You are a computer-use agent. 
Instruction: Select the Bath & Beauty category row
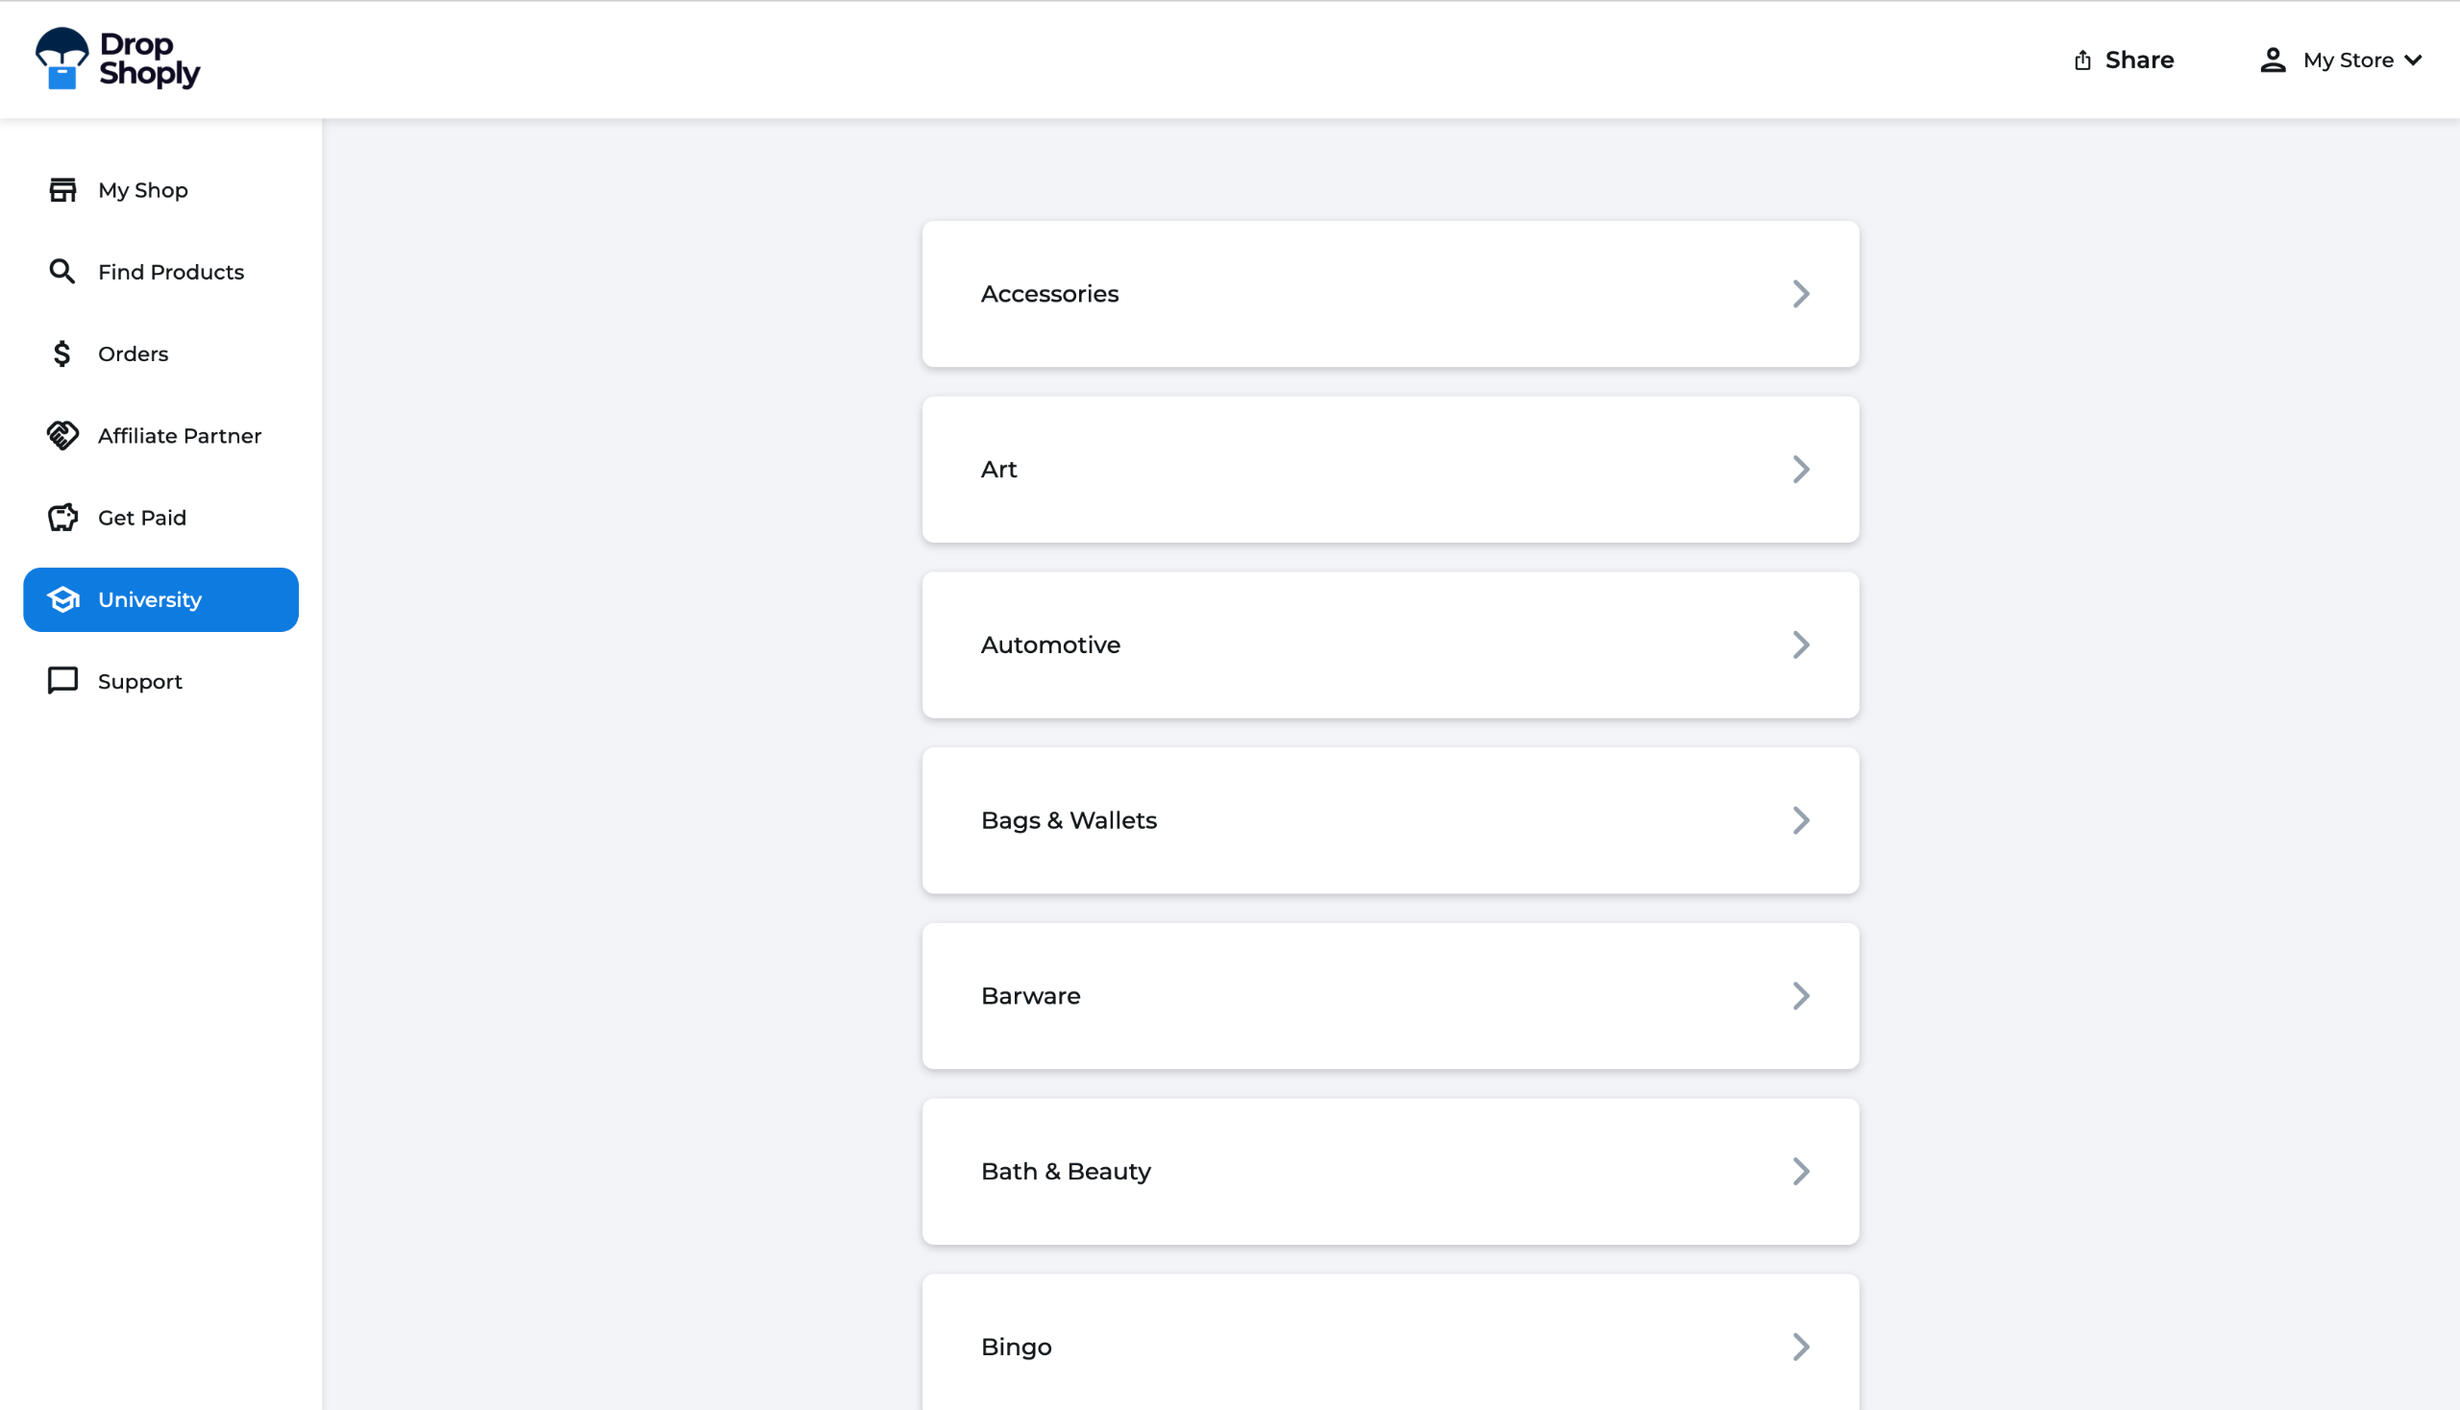point(1389,1172)
